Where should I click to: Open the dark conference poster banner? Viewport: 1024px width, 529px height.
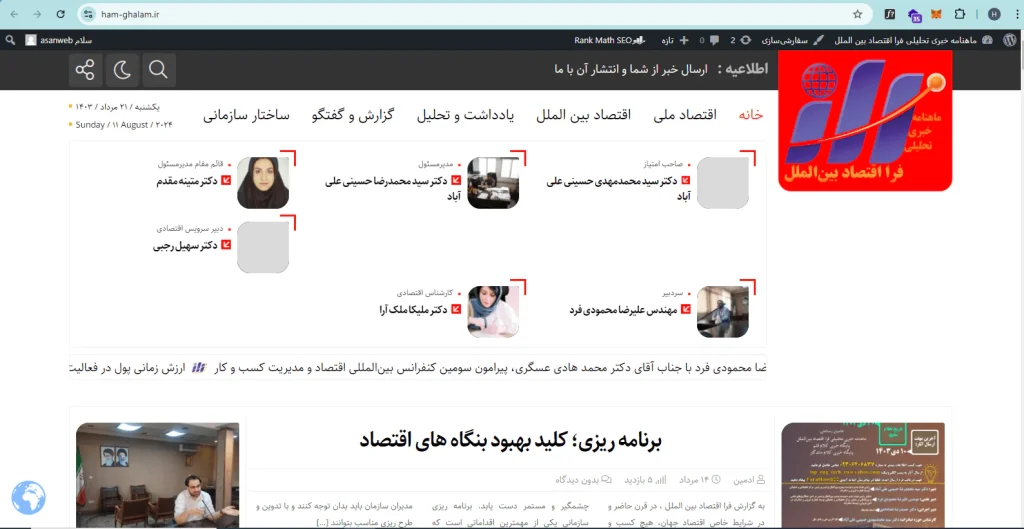pyautogui.click(x=863, y=475)
